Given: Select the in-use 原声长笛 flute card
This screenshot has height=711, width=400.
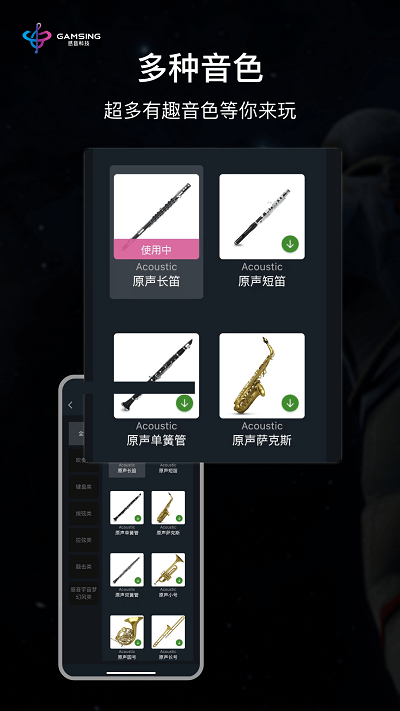Looking at the screenshot, I should coord(156,232).
